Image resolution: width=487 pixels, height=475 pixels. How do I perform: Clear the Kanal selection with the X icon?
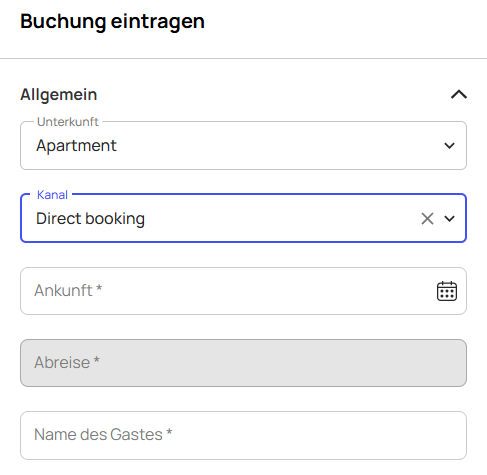click(x=427, y=219)
